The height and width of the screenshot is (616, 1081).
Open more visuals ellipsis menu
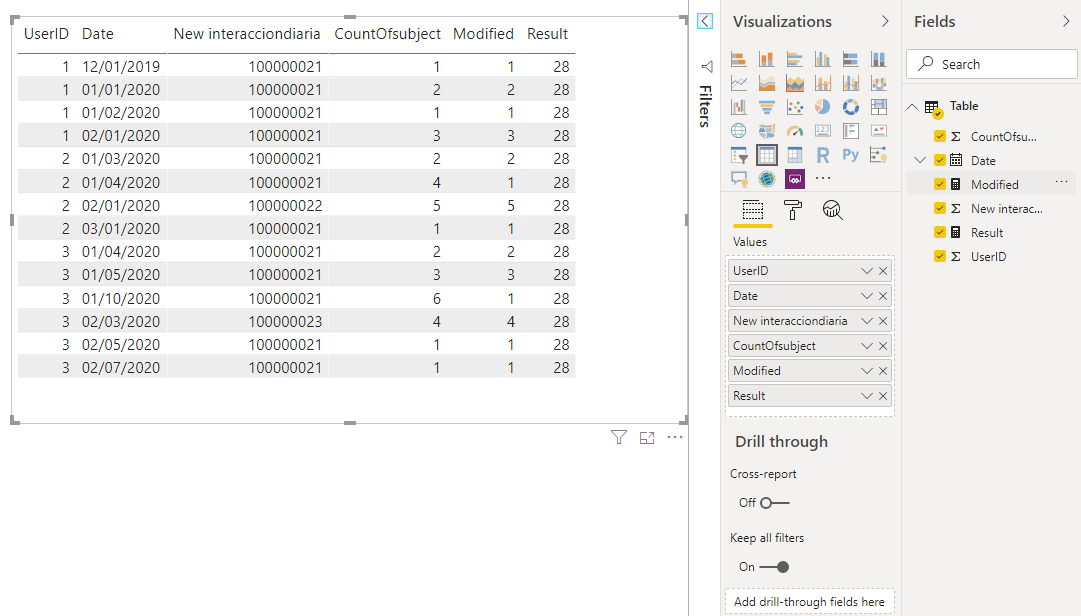click(822, 178)
